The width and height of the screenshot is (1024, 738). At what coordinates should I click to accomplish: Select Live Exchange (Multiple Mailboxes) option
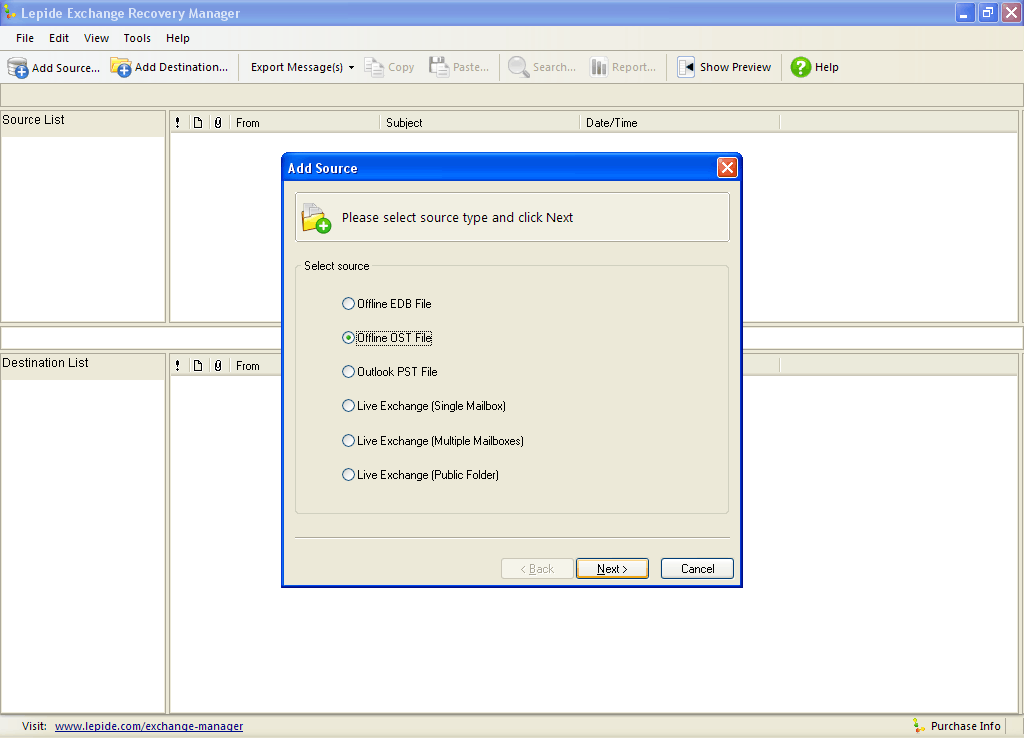(433, 441)
